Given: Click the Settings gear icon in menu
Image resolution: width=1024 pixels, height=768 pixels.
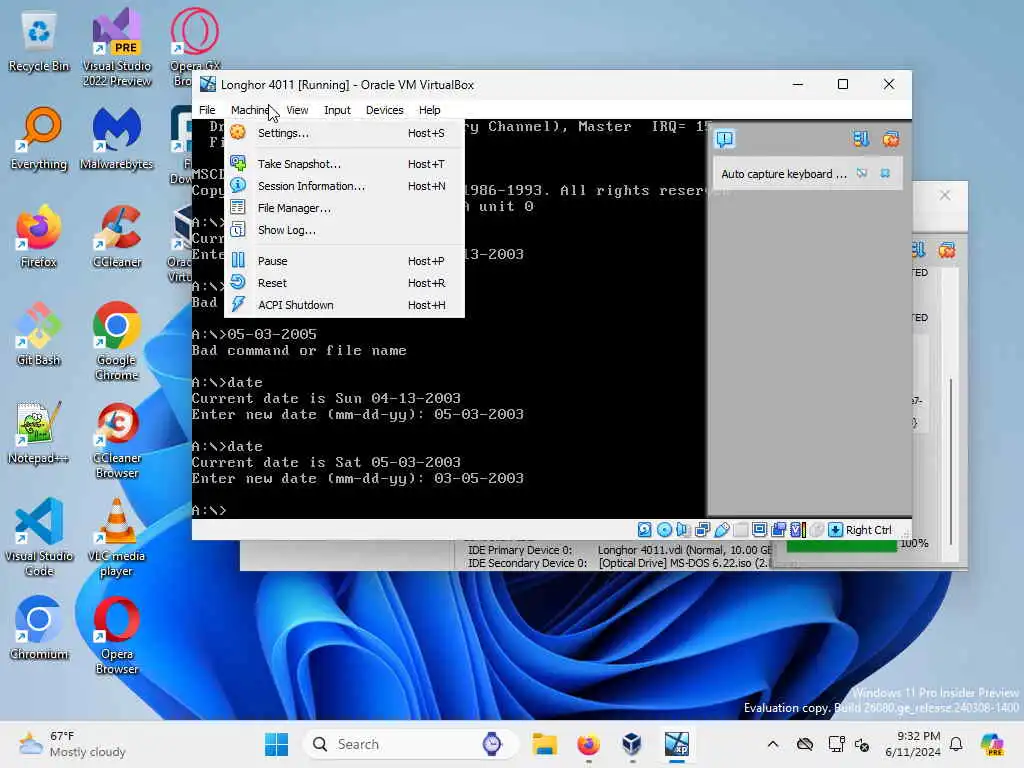Looking at the screenshot, I should pos(238,132).
